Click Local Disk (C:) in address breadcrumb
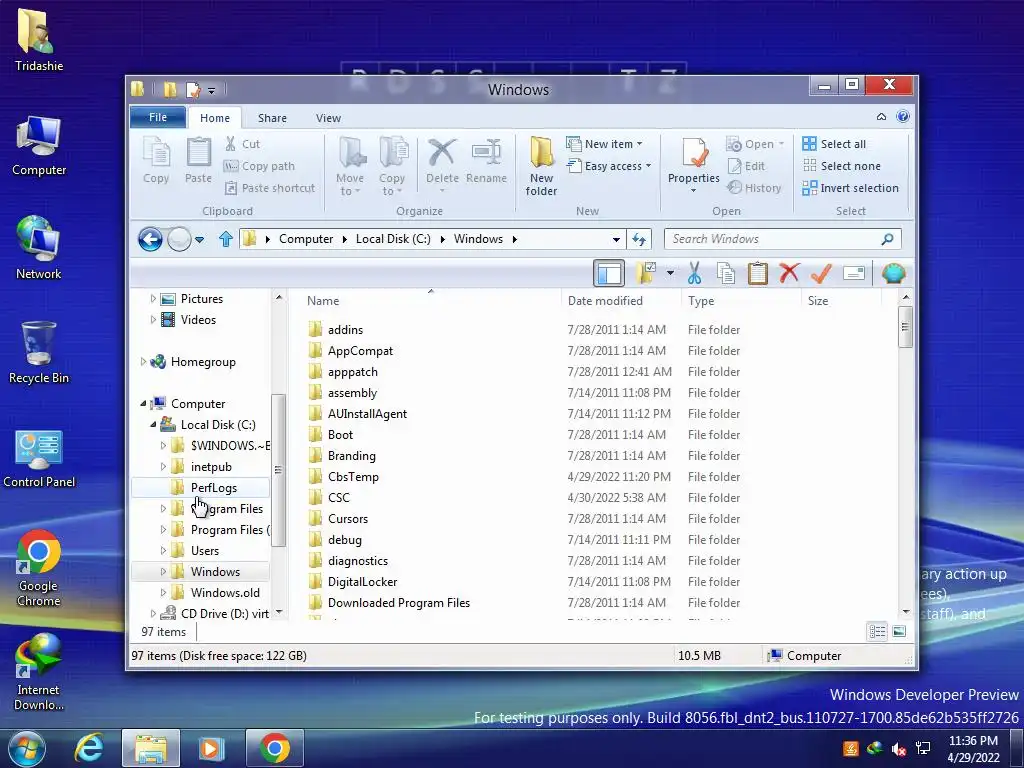 [x=393, y=239]
